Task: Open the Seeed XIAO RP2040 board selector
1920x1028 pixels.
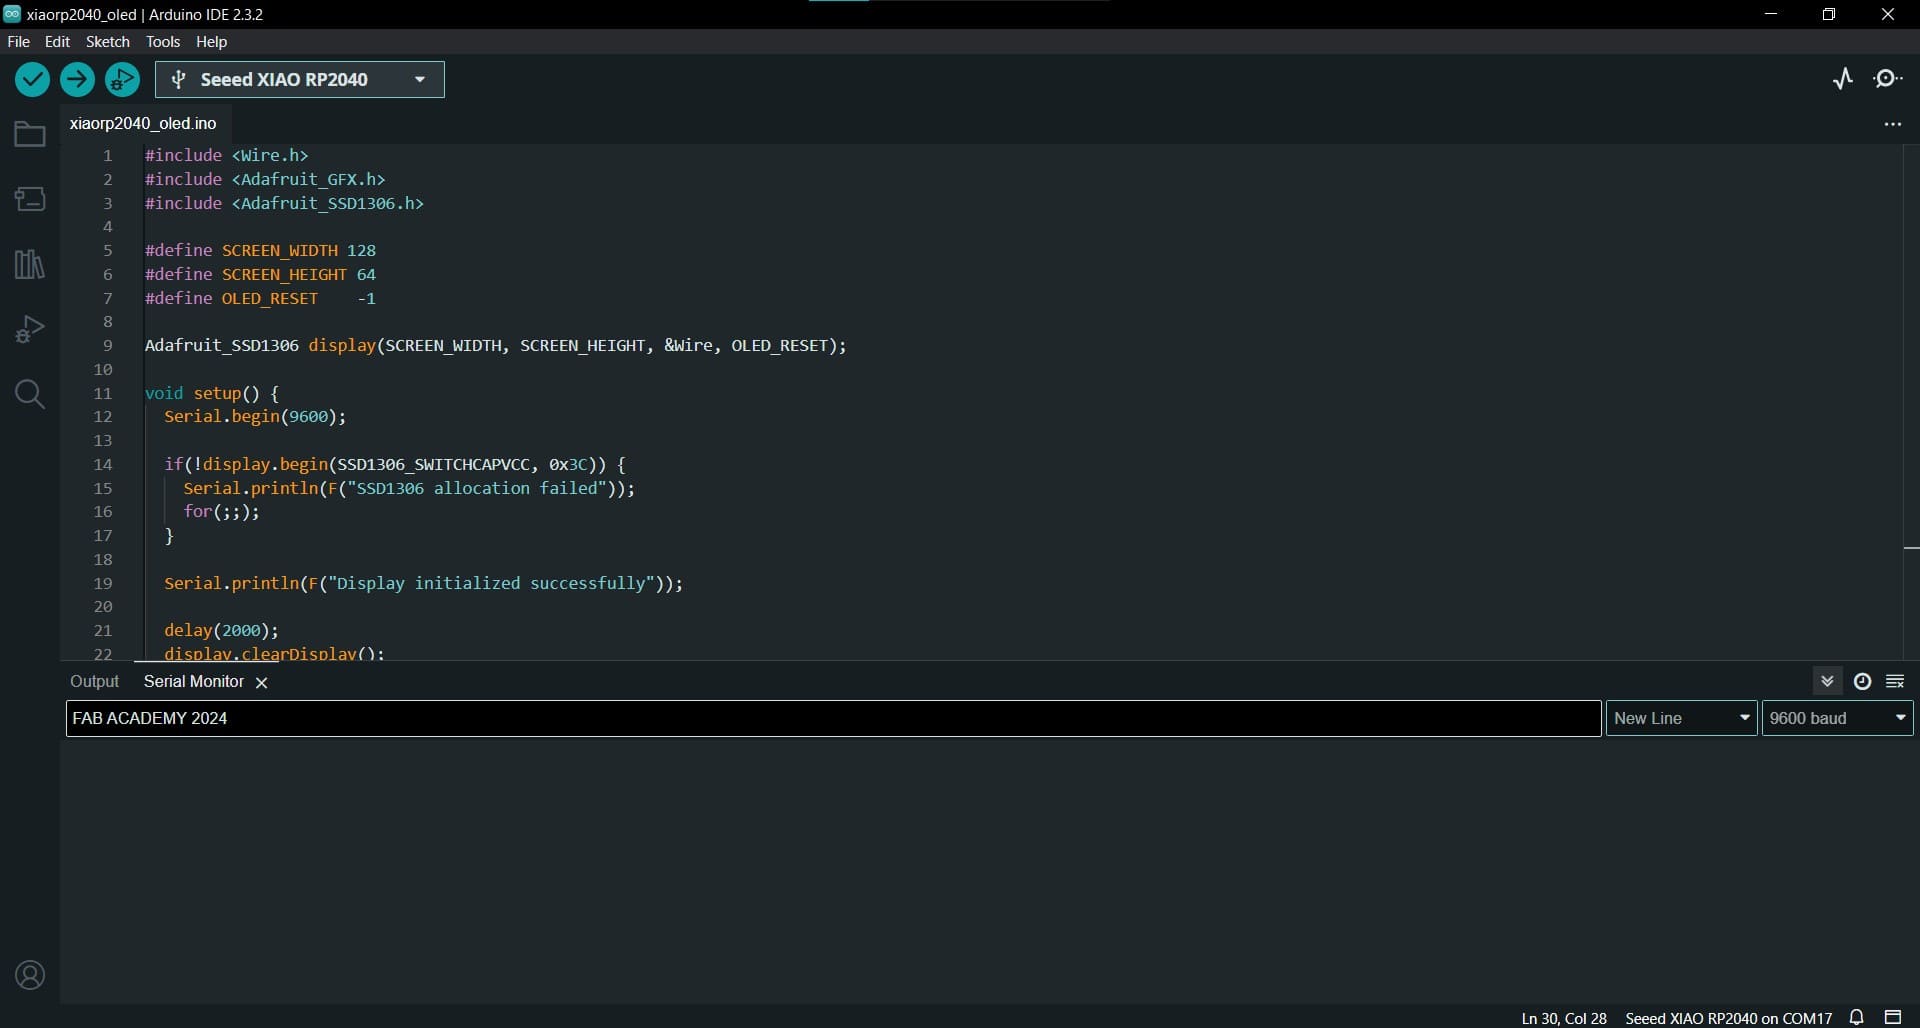Action: coord(300,79)
